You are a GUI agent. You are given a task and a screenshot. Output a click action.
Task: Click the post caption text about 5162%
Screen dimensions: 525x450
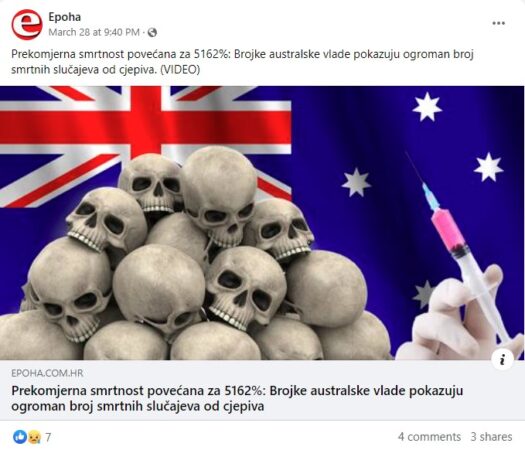[242, 62]
